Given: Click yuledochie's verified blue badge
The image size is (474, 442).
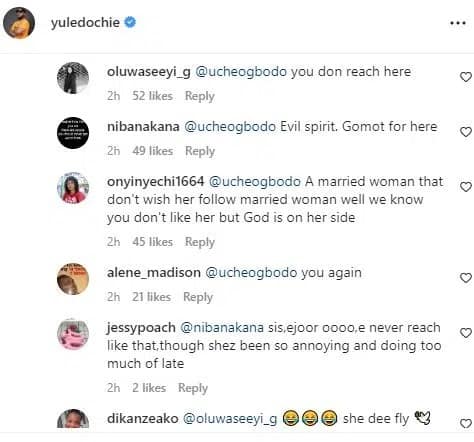Looking at the screenshot, I should pos(130,22).
